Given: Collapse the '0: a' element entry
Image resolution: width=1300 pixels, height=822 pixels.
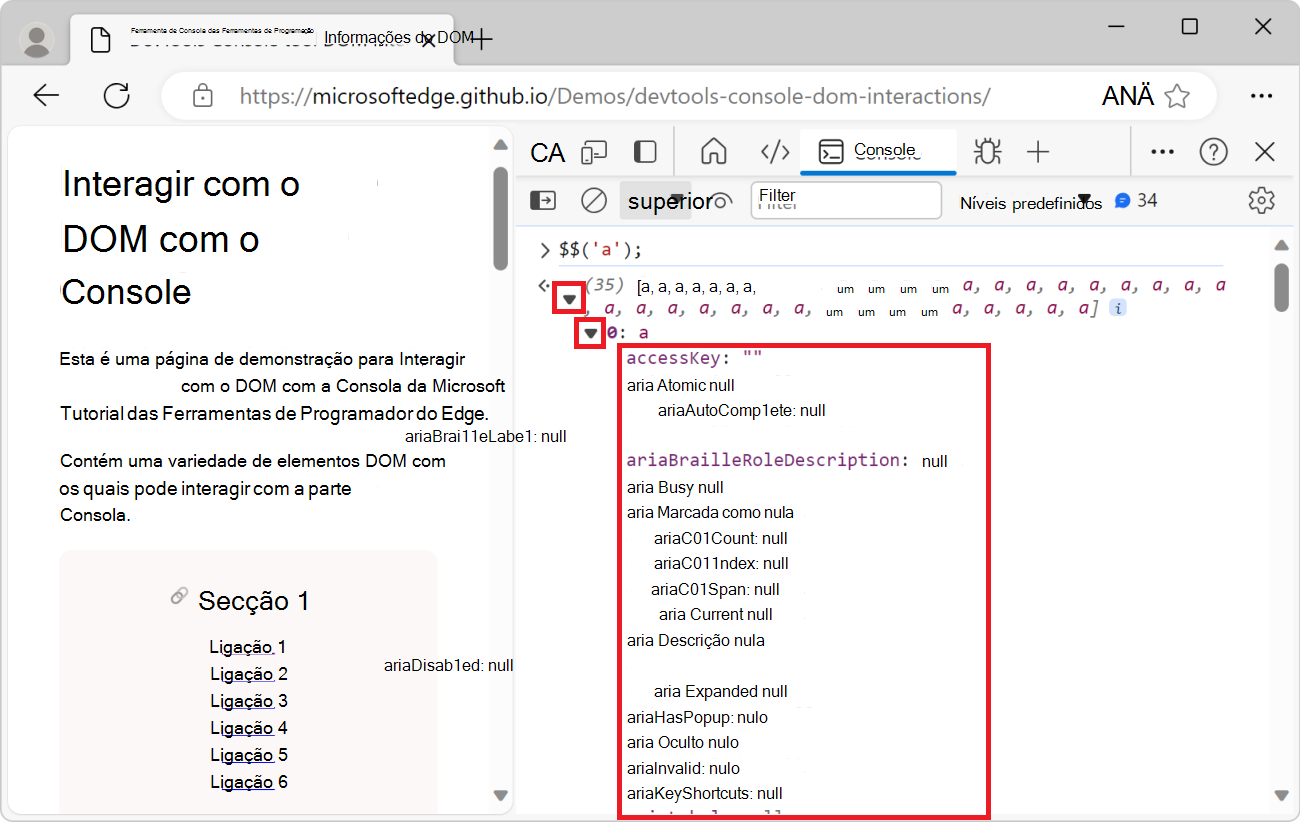Looking at the screenshot, I should (591, 332).
